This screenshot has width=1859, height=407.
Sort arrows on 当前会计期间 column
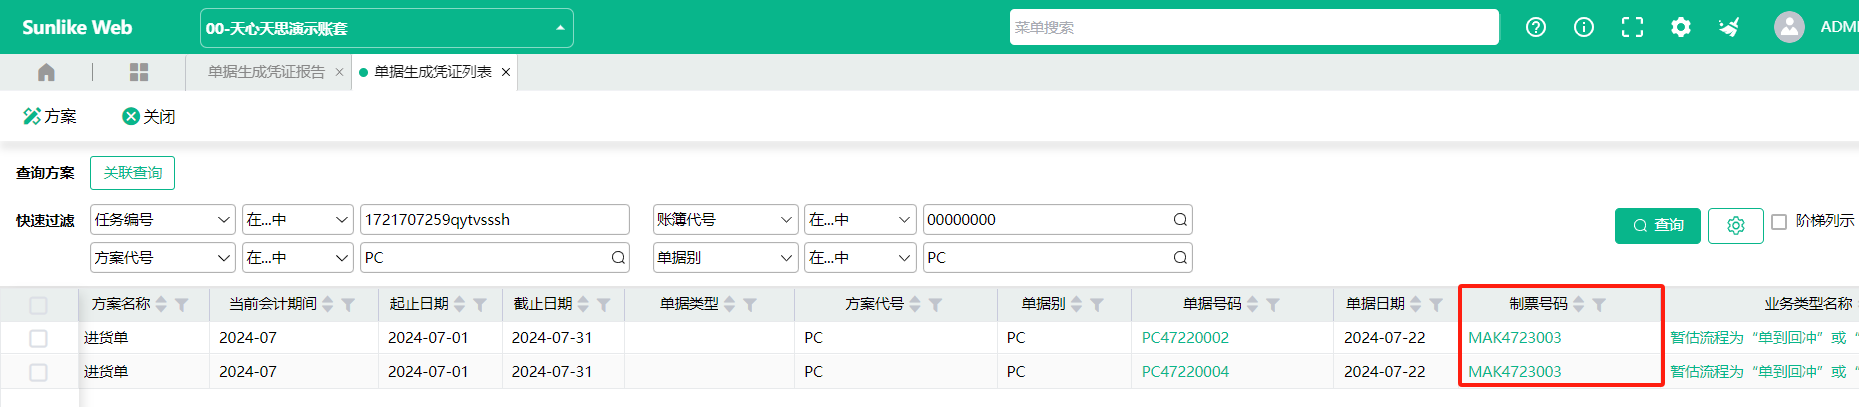328,304
